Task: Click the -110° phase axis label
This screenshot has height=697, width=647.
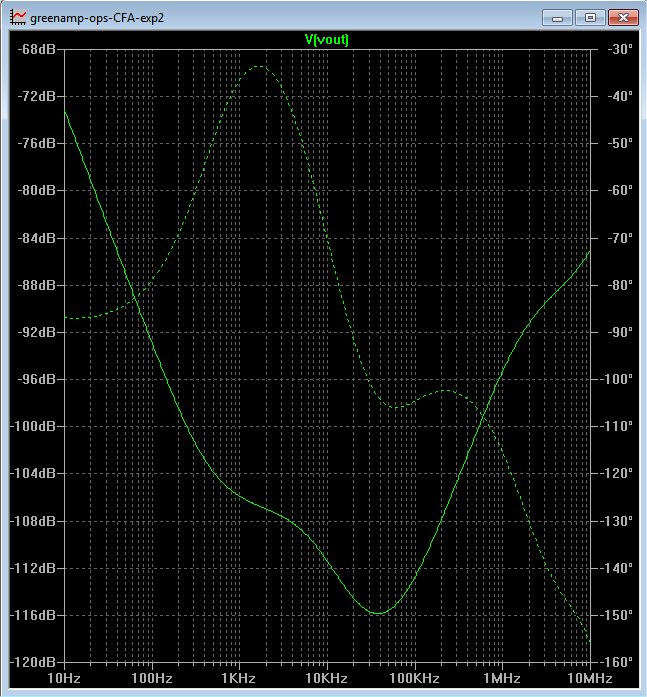Action: [x=616, y=426]
